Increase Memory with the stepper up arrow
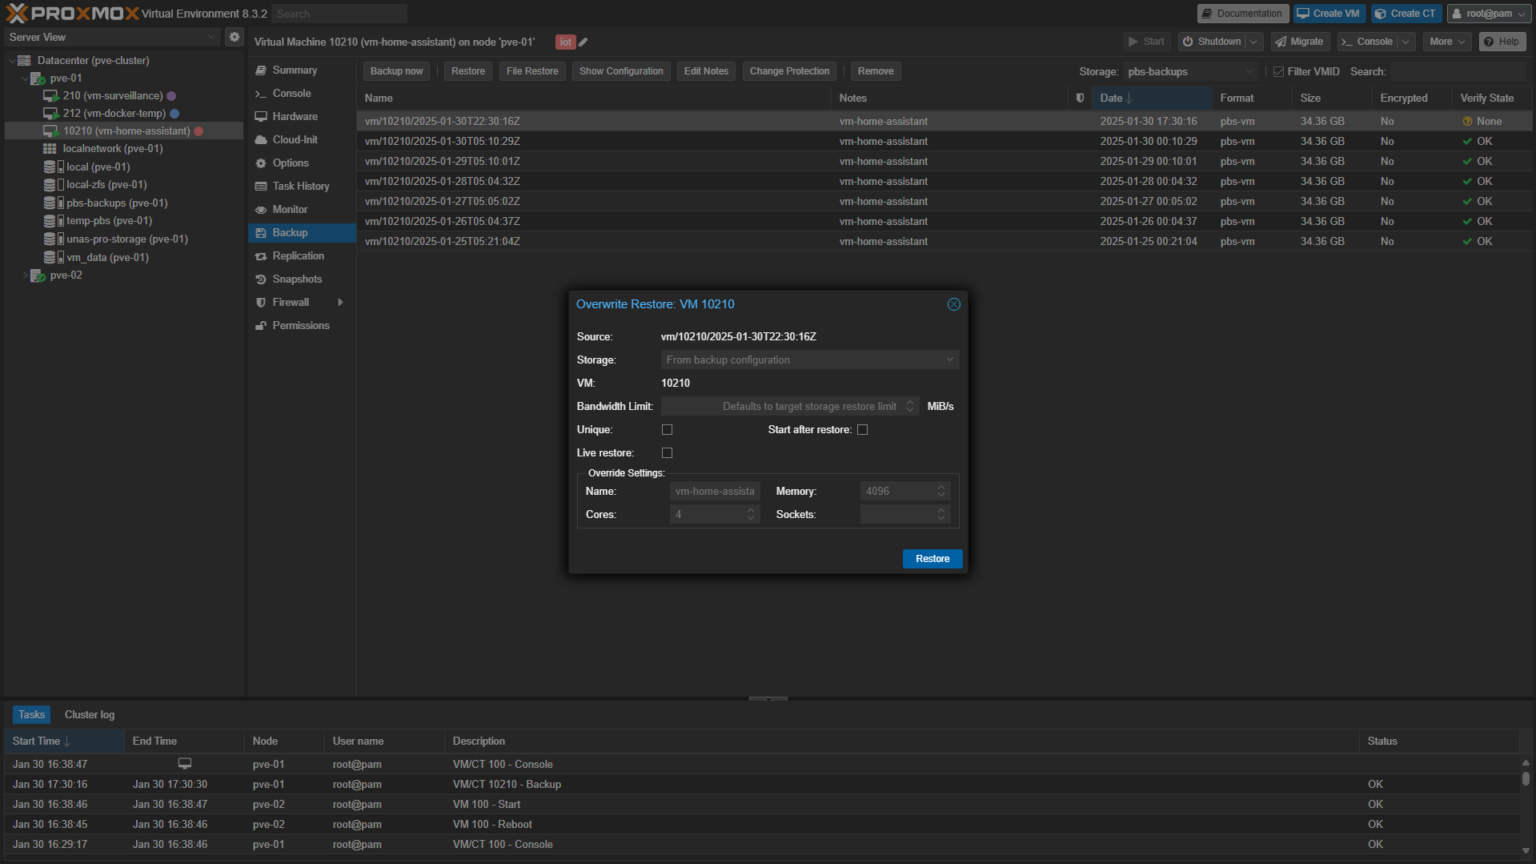 click(x=940, y=486)
